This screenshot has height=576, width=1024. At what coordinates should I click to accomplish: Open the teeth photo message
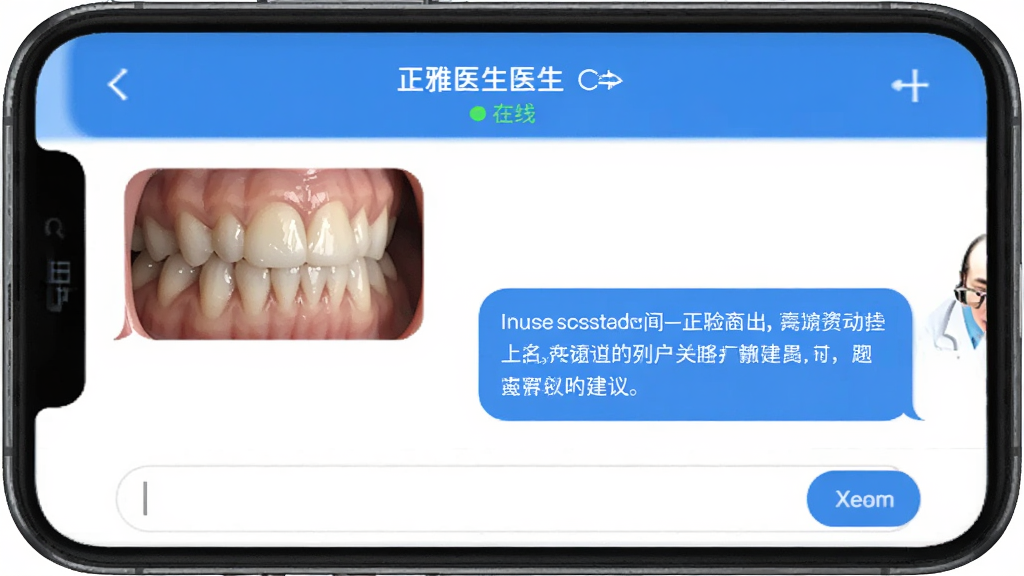point(274,254)
